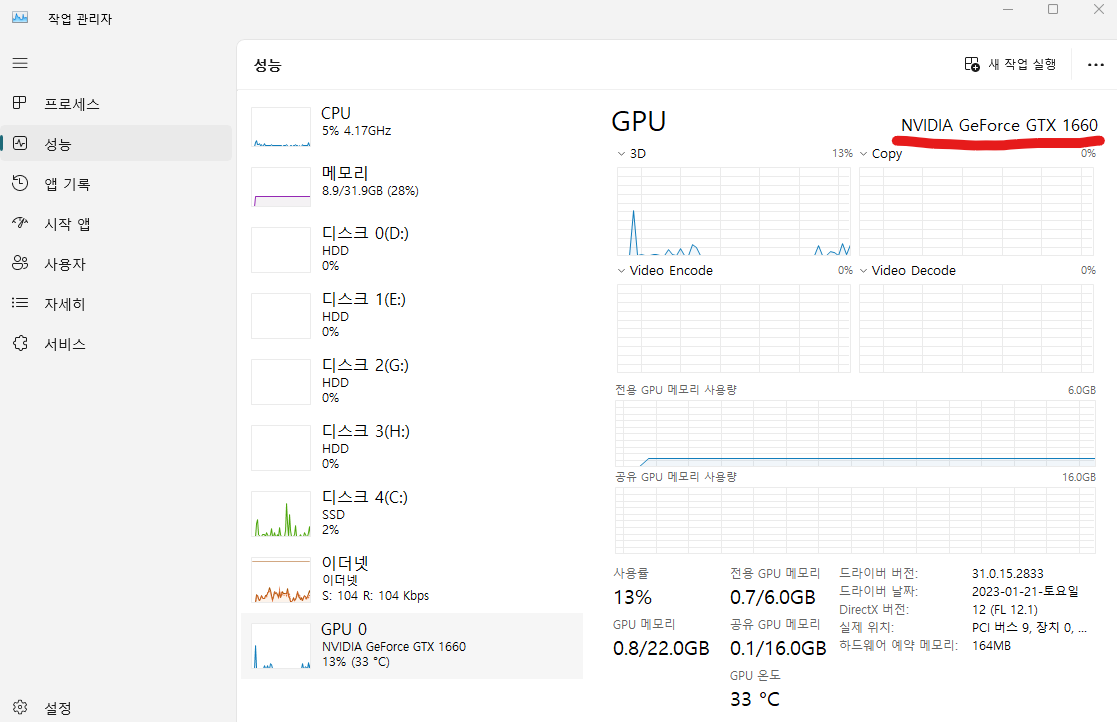
Task: Click the Processes (프로세스) icon in sidebar
Action: 20,103
